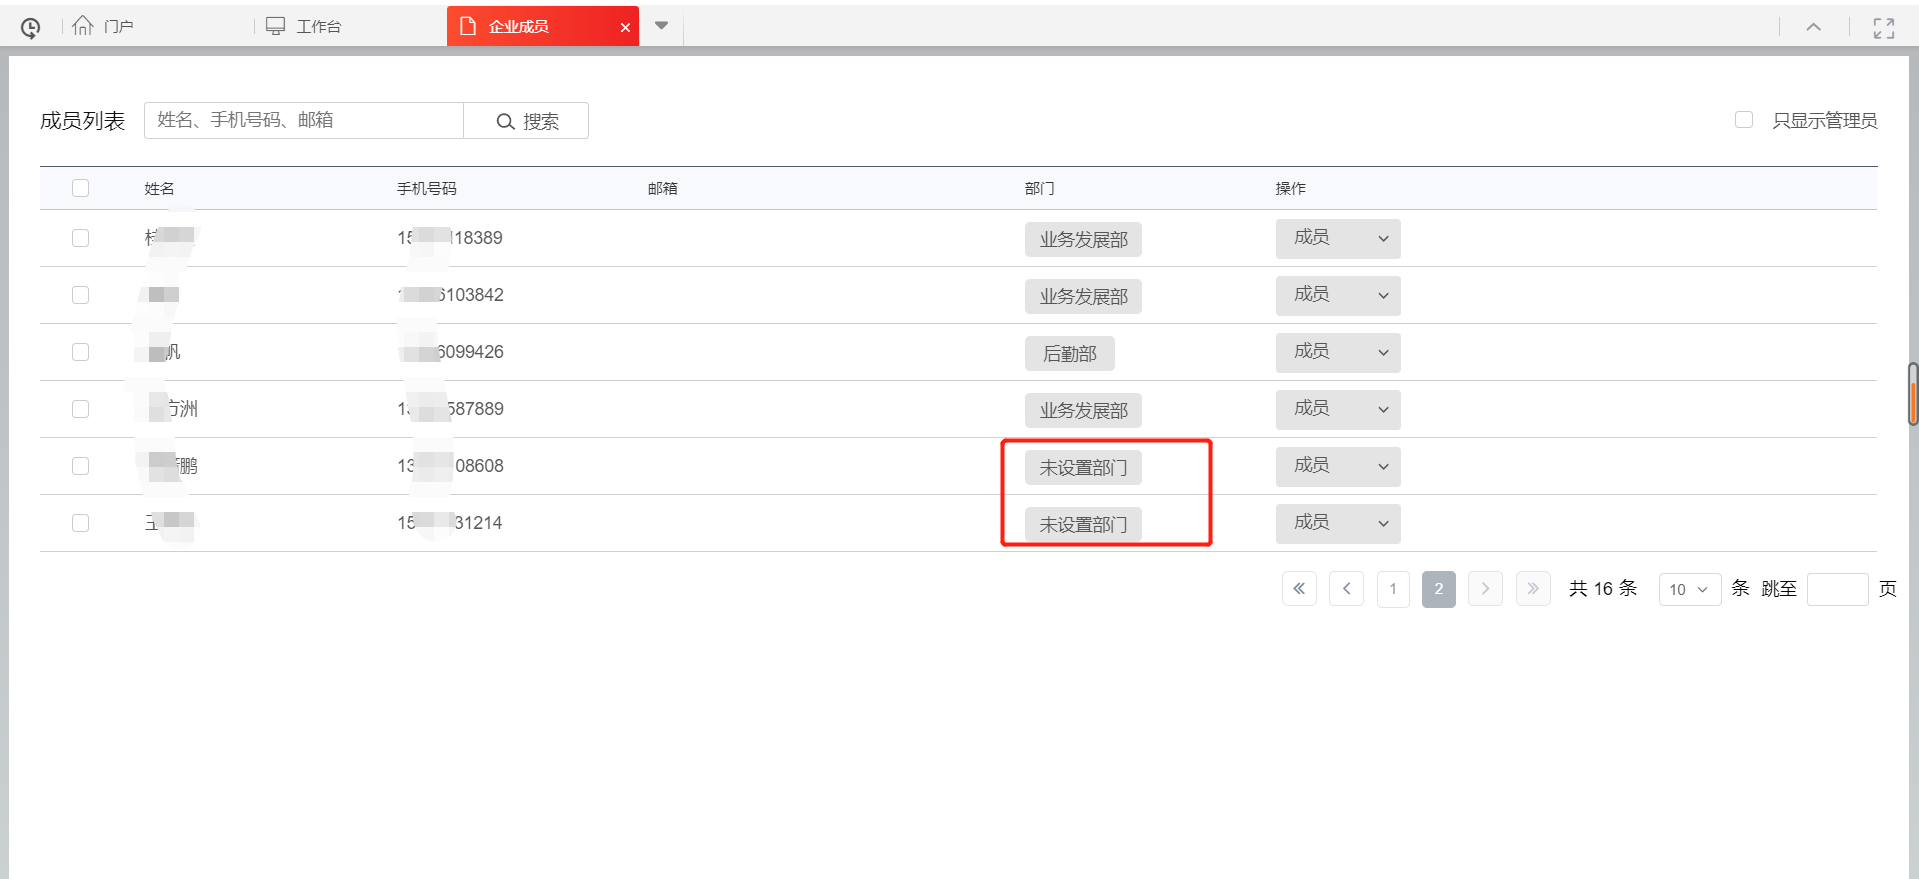
Task: Check the row with phone ending 18389
Action: (x=81, y=238)
